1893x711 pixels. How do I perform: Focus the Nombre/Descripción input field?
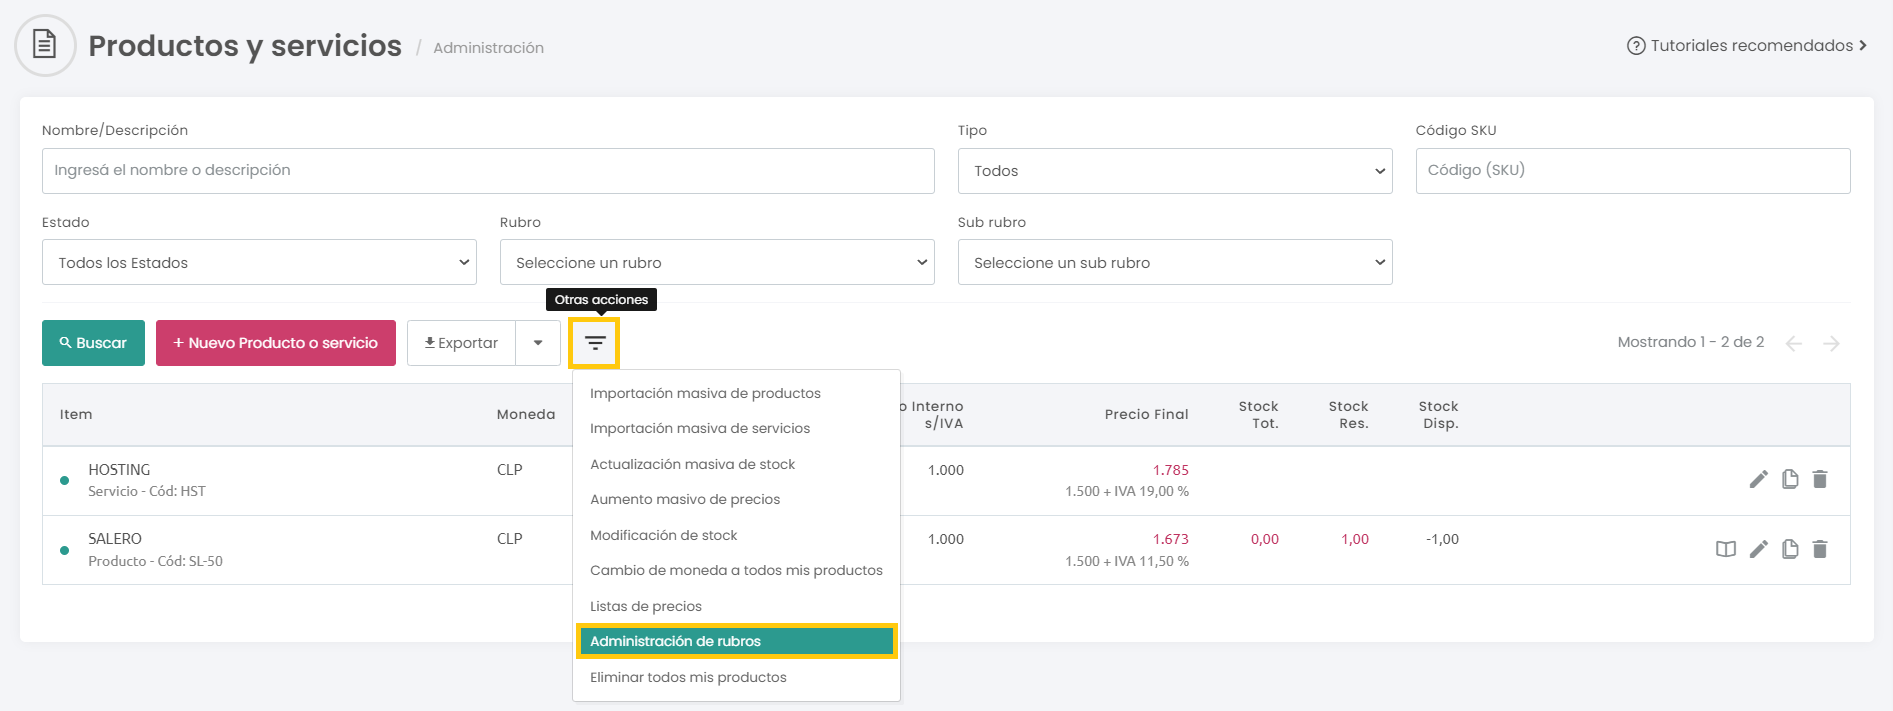(488, 171)
